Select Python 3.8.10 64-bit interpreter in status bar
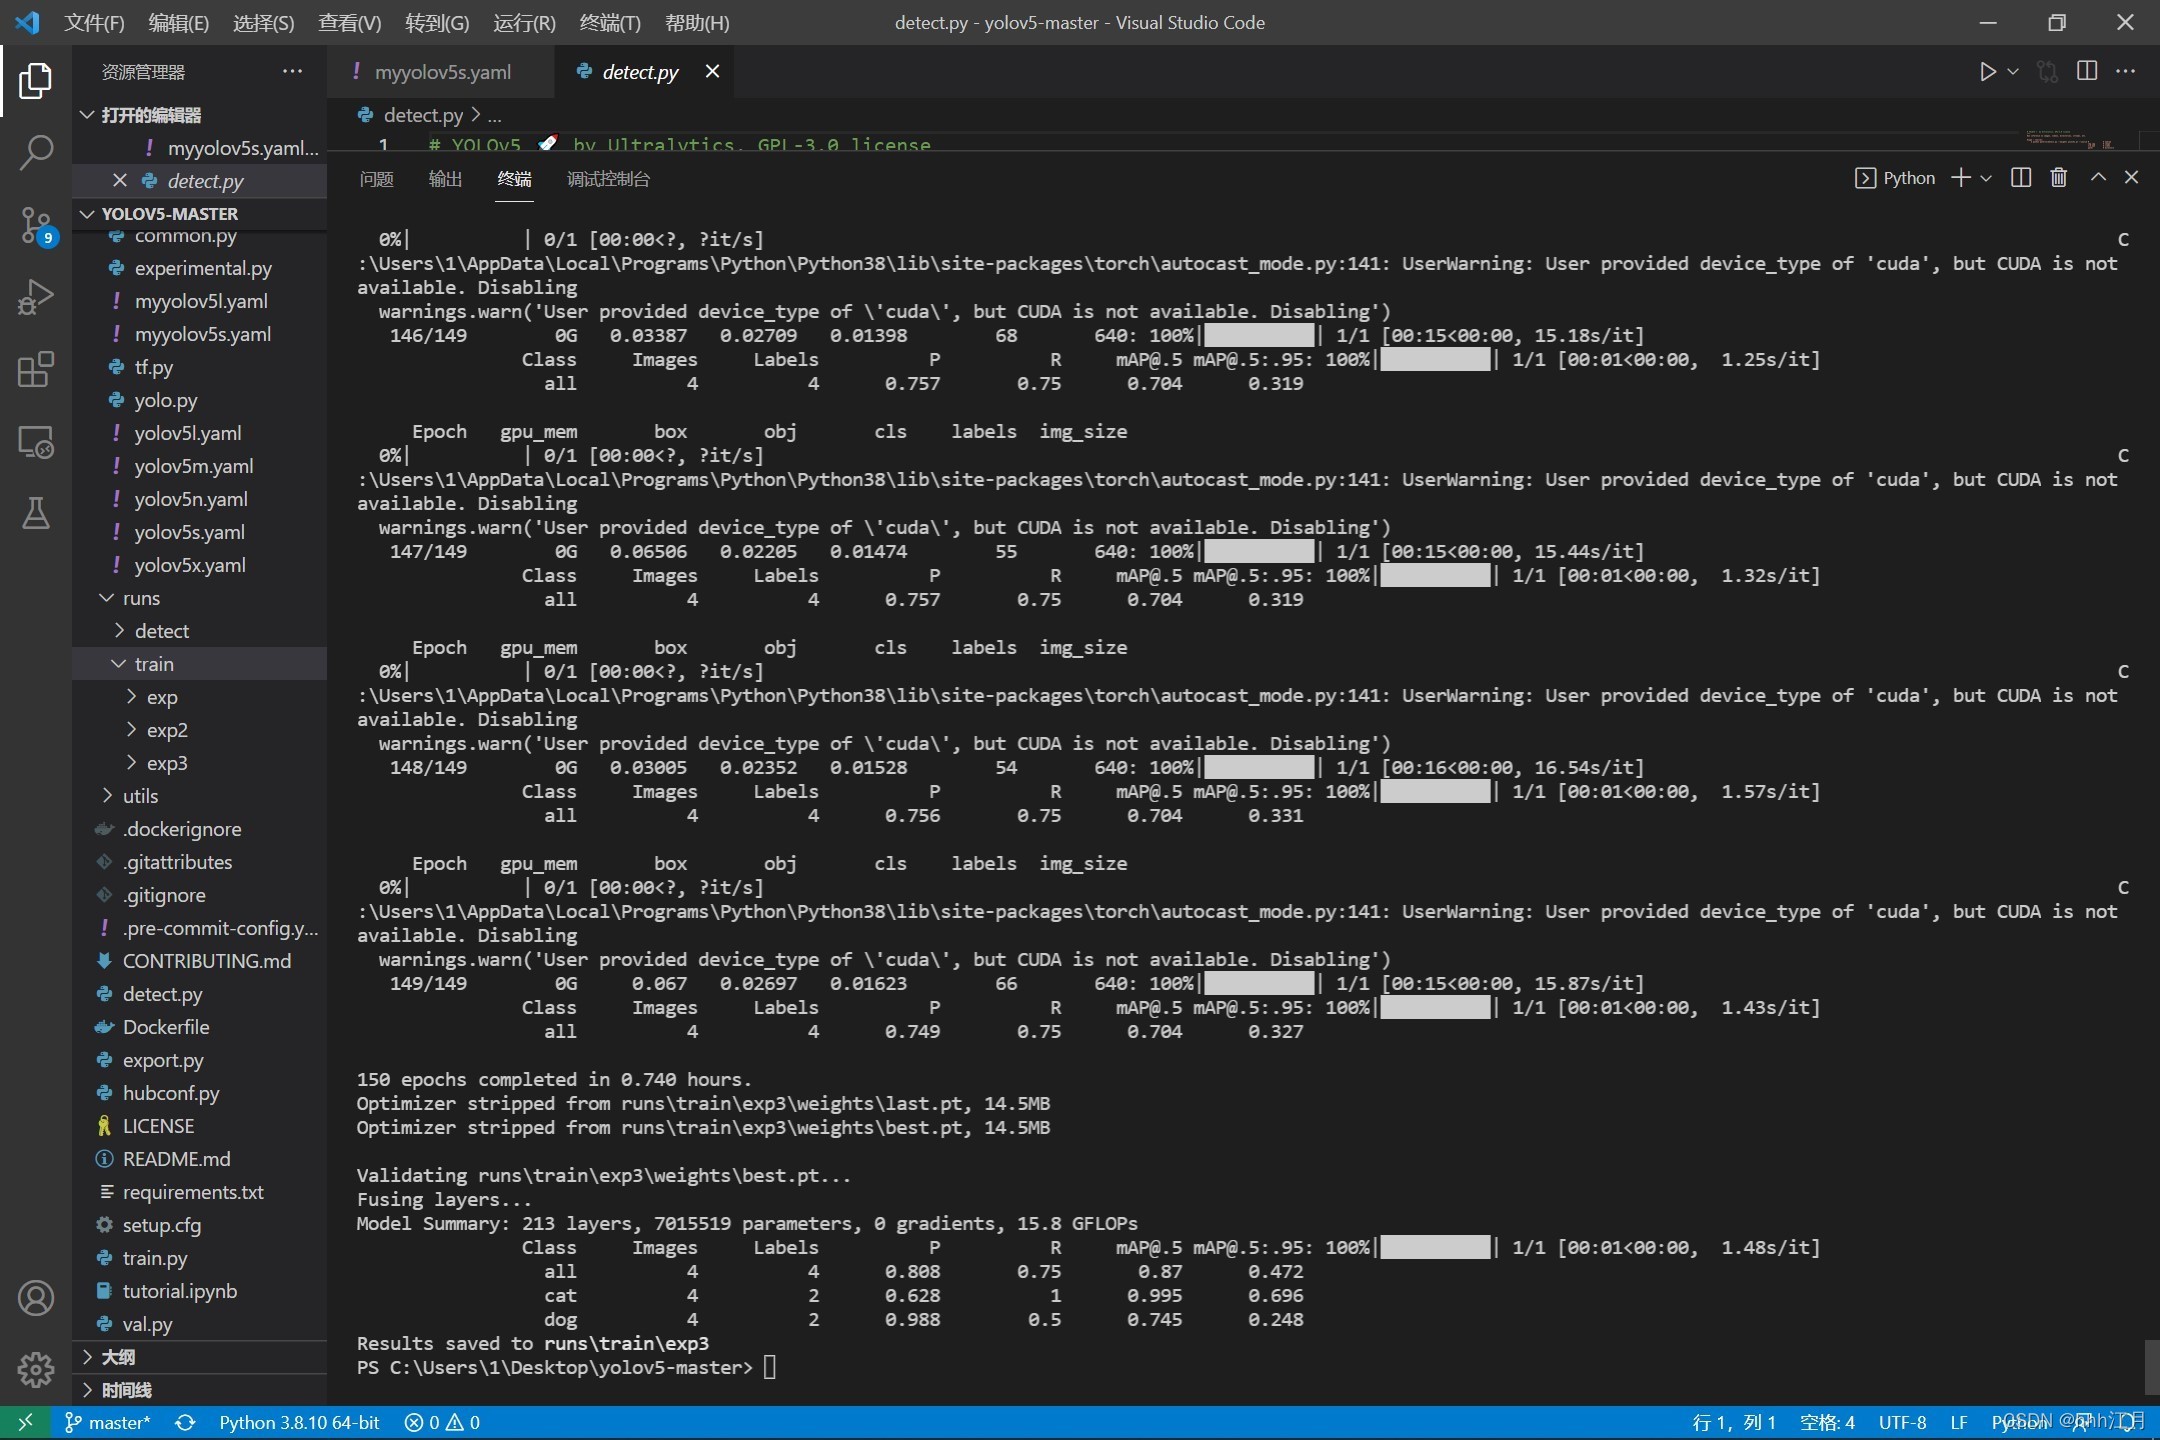This screenshot has height=1440, width=2160. coord(299,1423)
